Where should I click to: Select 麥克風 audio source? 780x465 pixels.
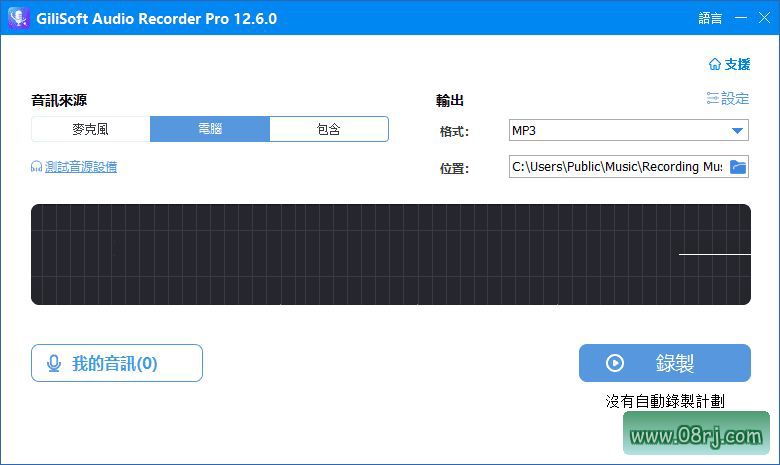click(x=91, y=129)
